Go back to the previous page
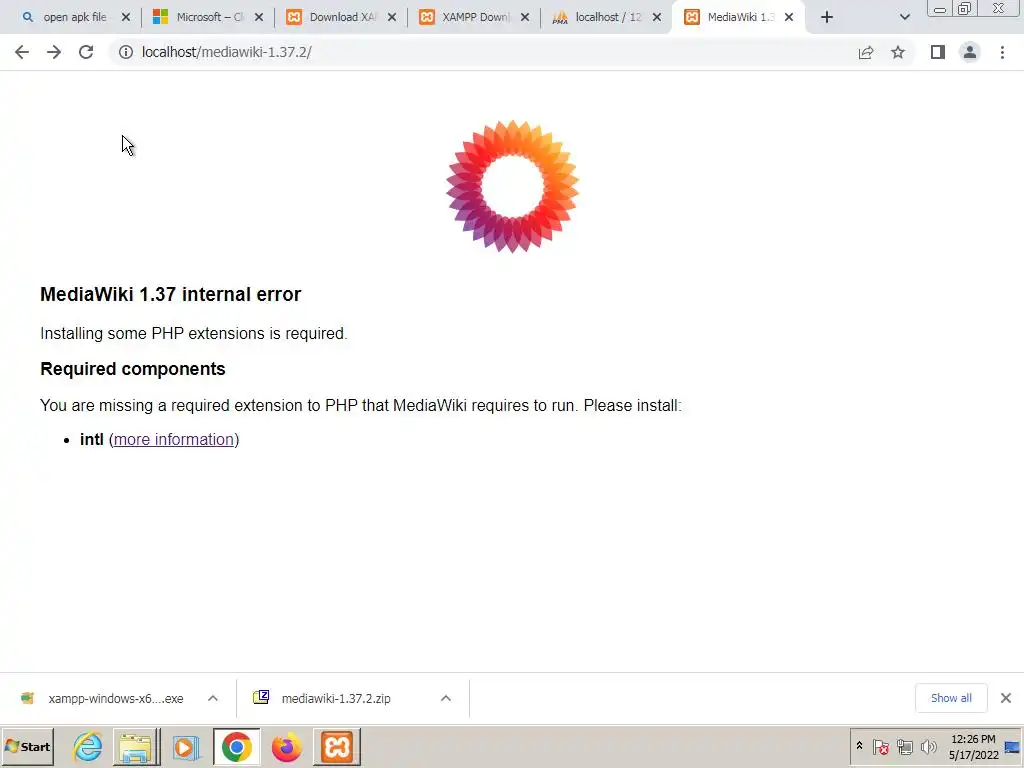This screenshot has height=768, width=1024. pyautogui.click(x=22, y=52)
